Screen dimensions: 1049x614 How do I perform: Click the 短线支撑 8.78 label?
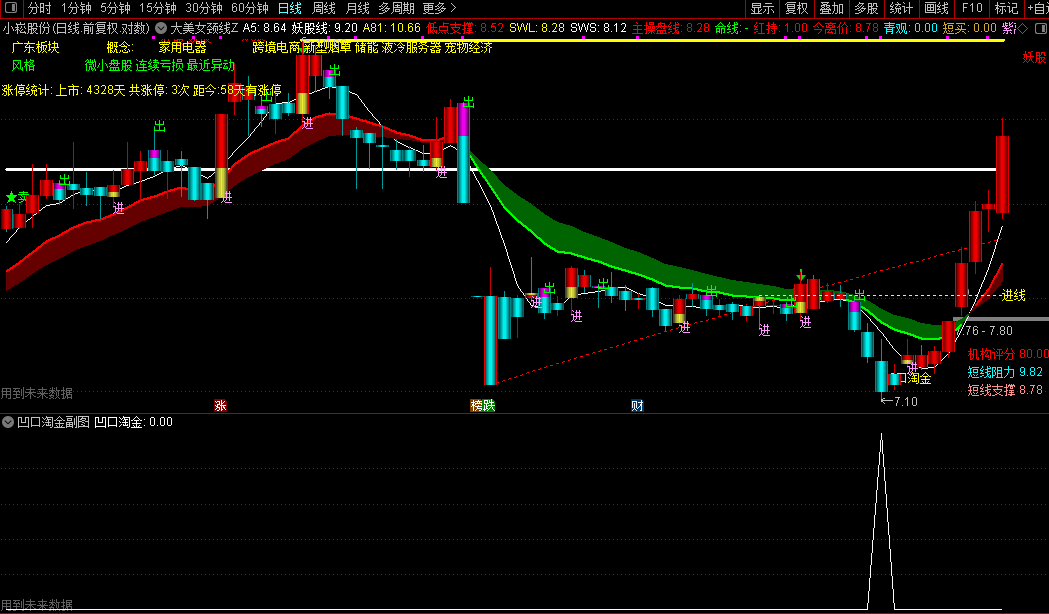coord(1005,390)
